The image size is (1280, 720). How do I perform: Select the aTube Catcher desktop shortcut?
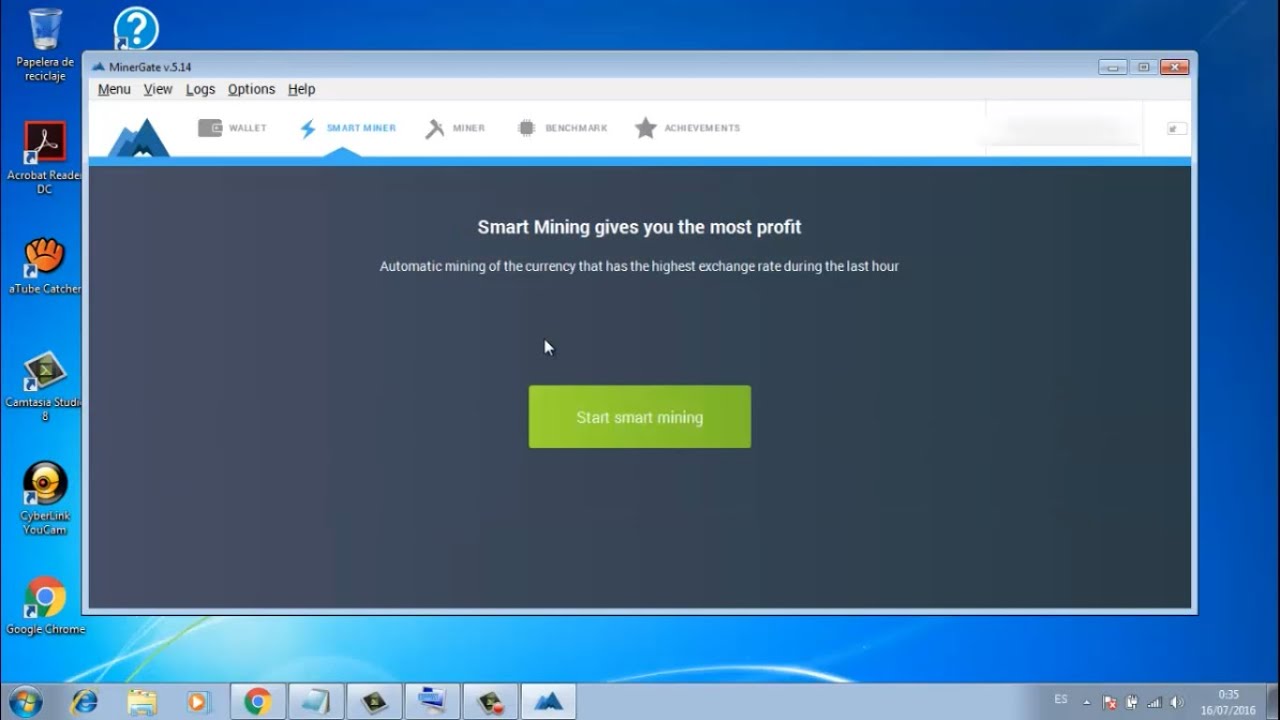pyautogui.click(x=45, y=266)
